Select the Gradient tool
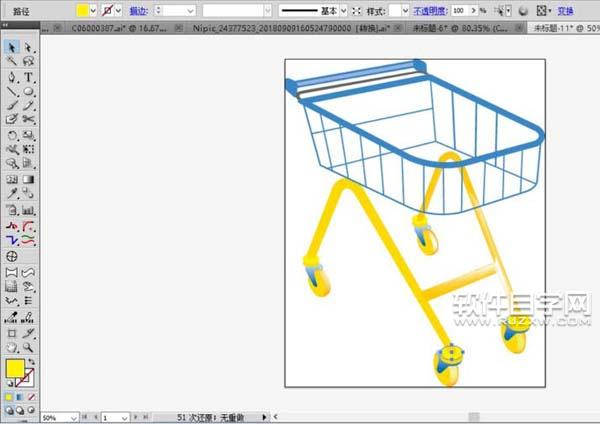The width and height of the screenshot is (600, 424). click(28, 179)
